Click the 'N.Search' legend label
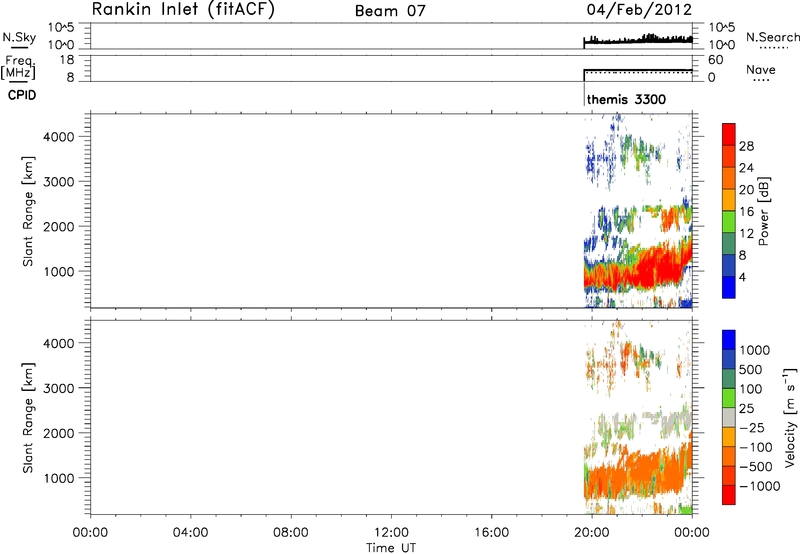The width and height of the screenshot is (800, 554). (x=773, y=37)
